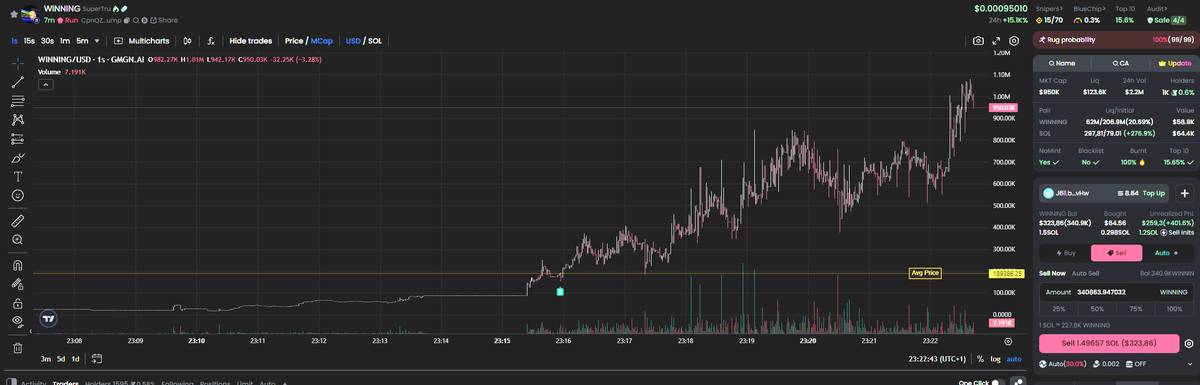Hide all drawings with eye icon
Viewport: 1200px width, 385px height.
pos(17,321)
